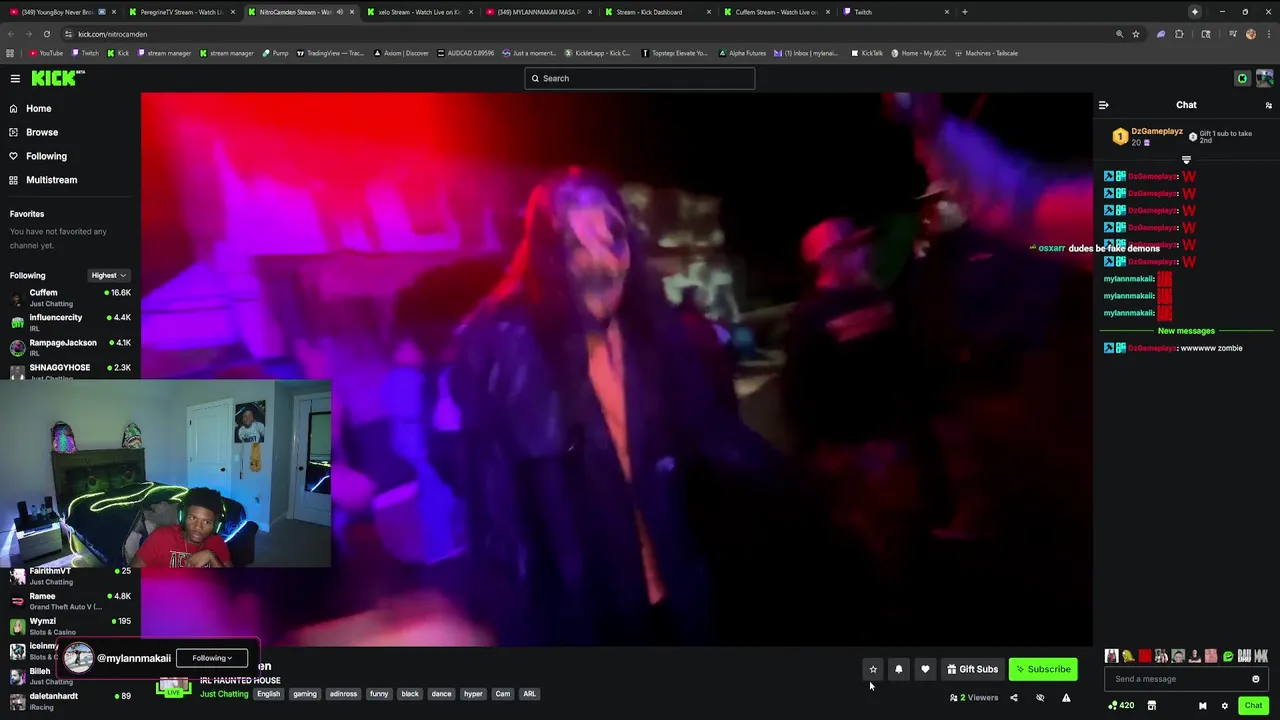Click the first emote in the quick emote row

(1111, 656)
